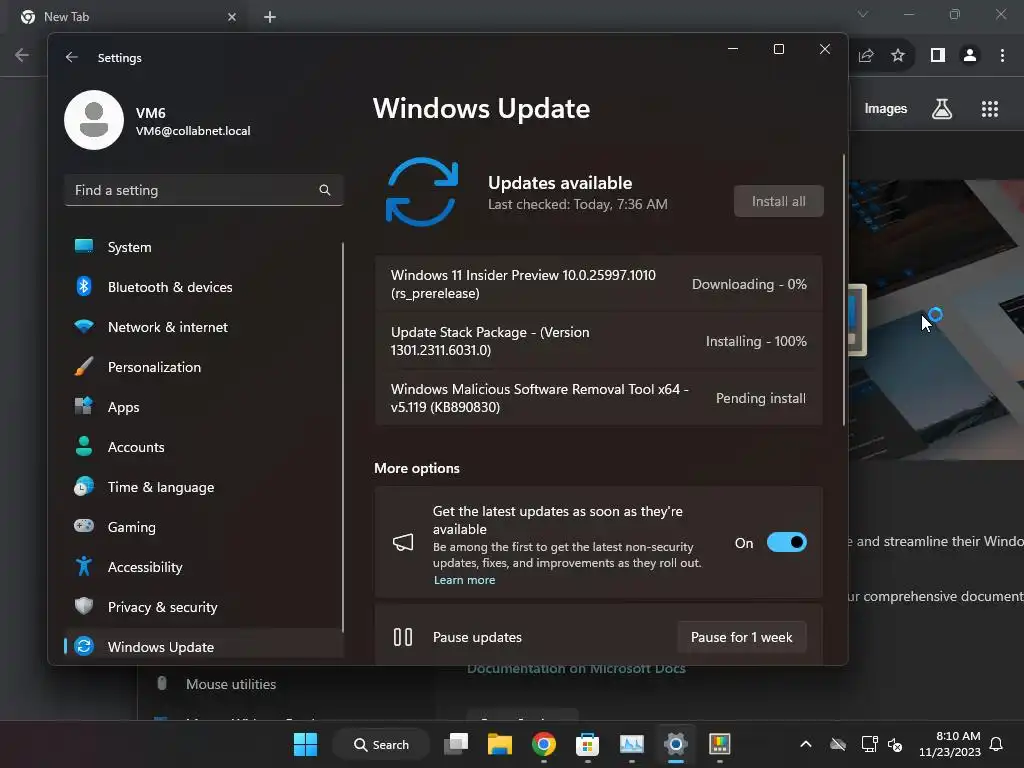Click Pause for 1 week button
Viewport: 1024px width, 768px height.
[x=741, y=637]
